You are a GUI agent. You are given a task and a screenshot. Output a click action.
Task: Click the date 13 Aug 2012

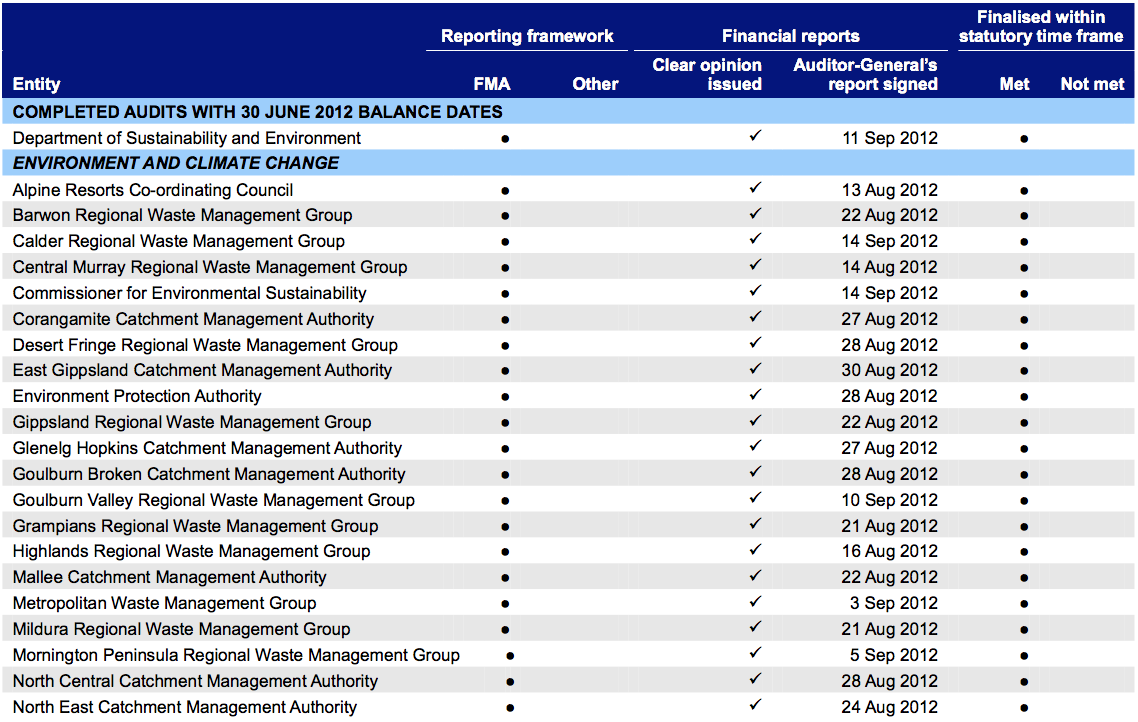[x=890, y=190]
